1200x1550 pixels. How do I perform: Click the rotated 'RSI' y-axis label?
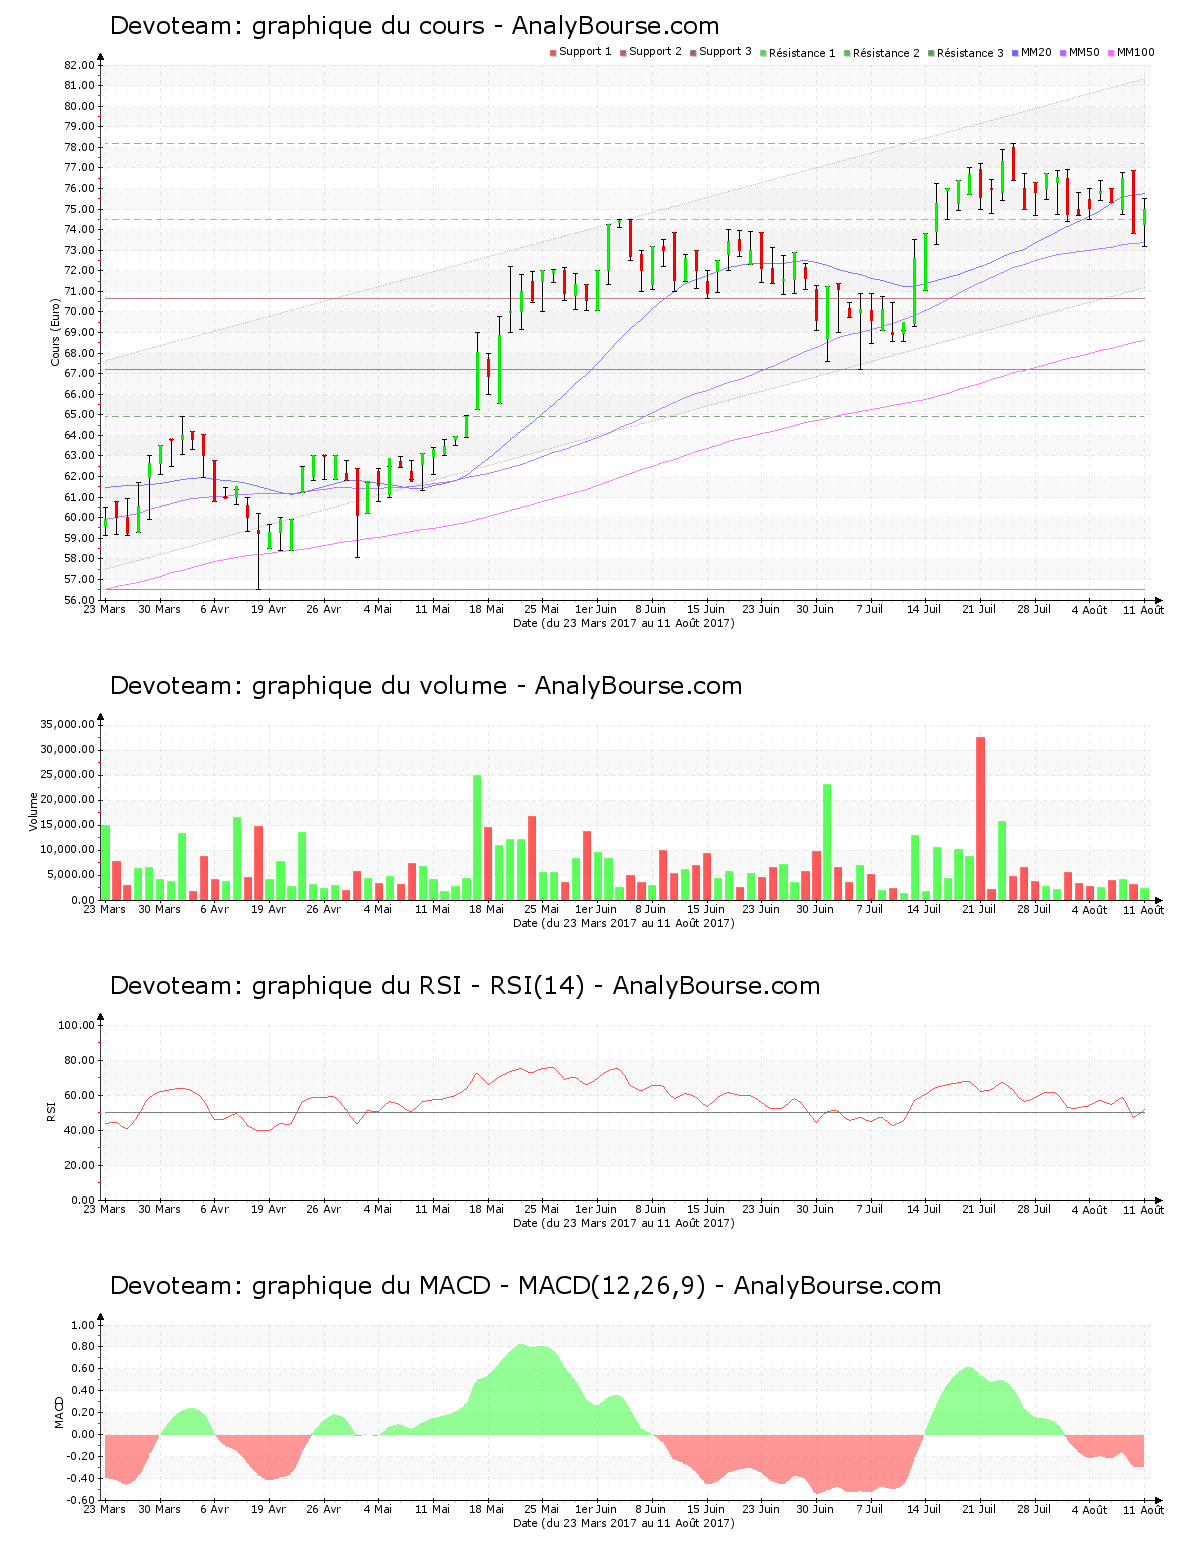coord(51,1111)
